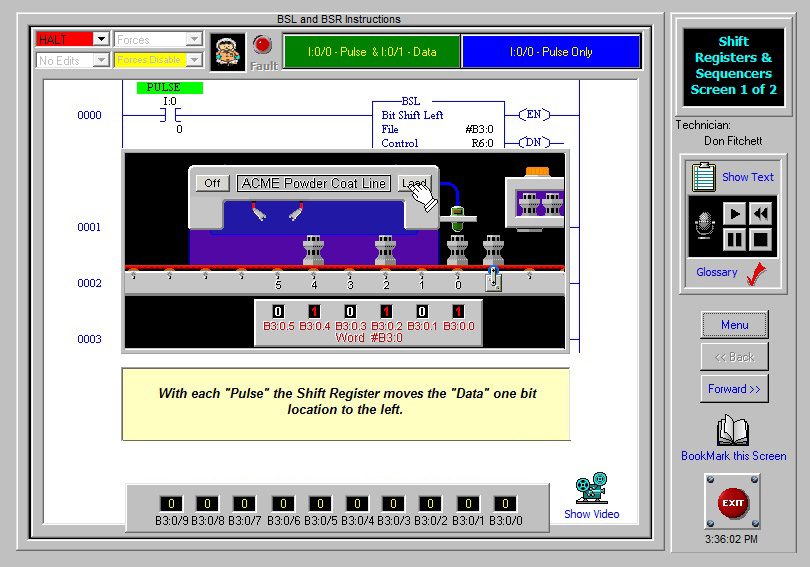Click the technician character icon
This screenshot has height=567, width=810.
tap(228, 50)
